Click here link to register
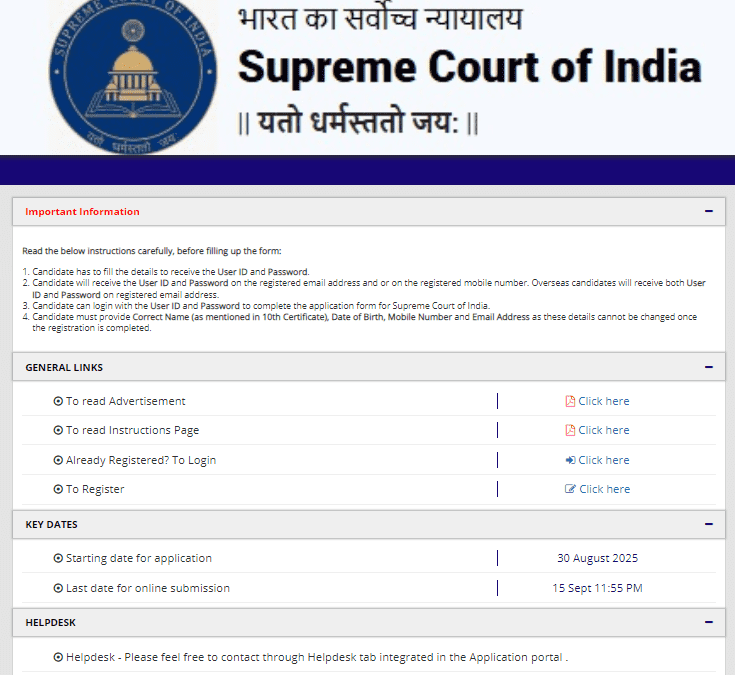Screen dimensions: 735x675 tap(605, 489)
